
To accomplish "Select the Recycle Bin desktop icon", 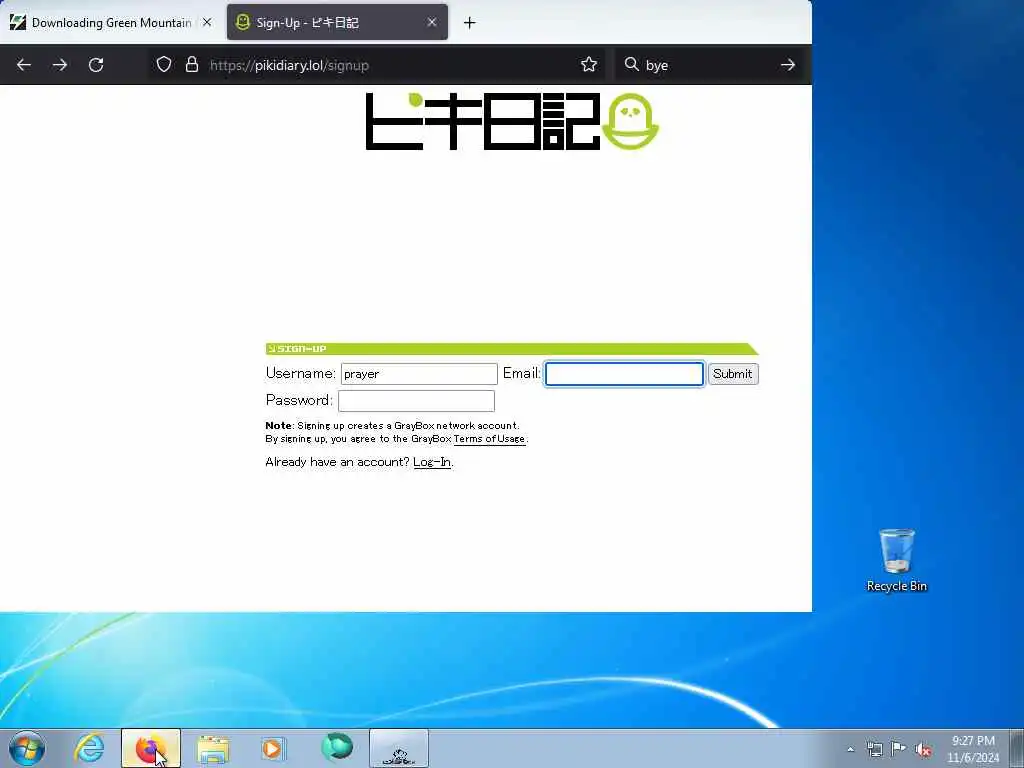I will [x=897, y=560].
